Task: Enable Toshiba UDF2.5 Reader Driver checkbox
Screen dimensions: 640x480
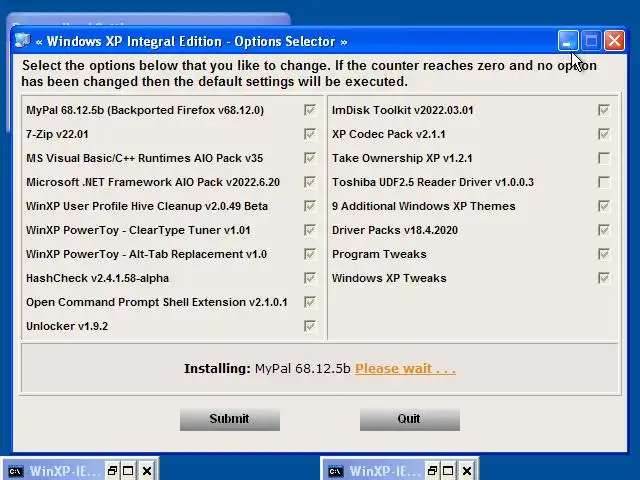Action: (x=604, y=182)
